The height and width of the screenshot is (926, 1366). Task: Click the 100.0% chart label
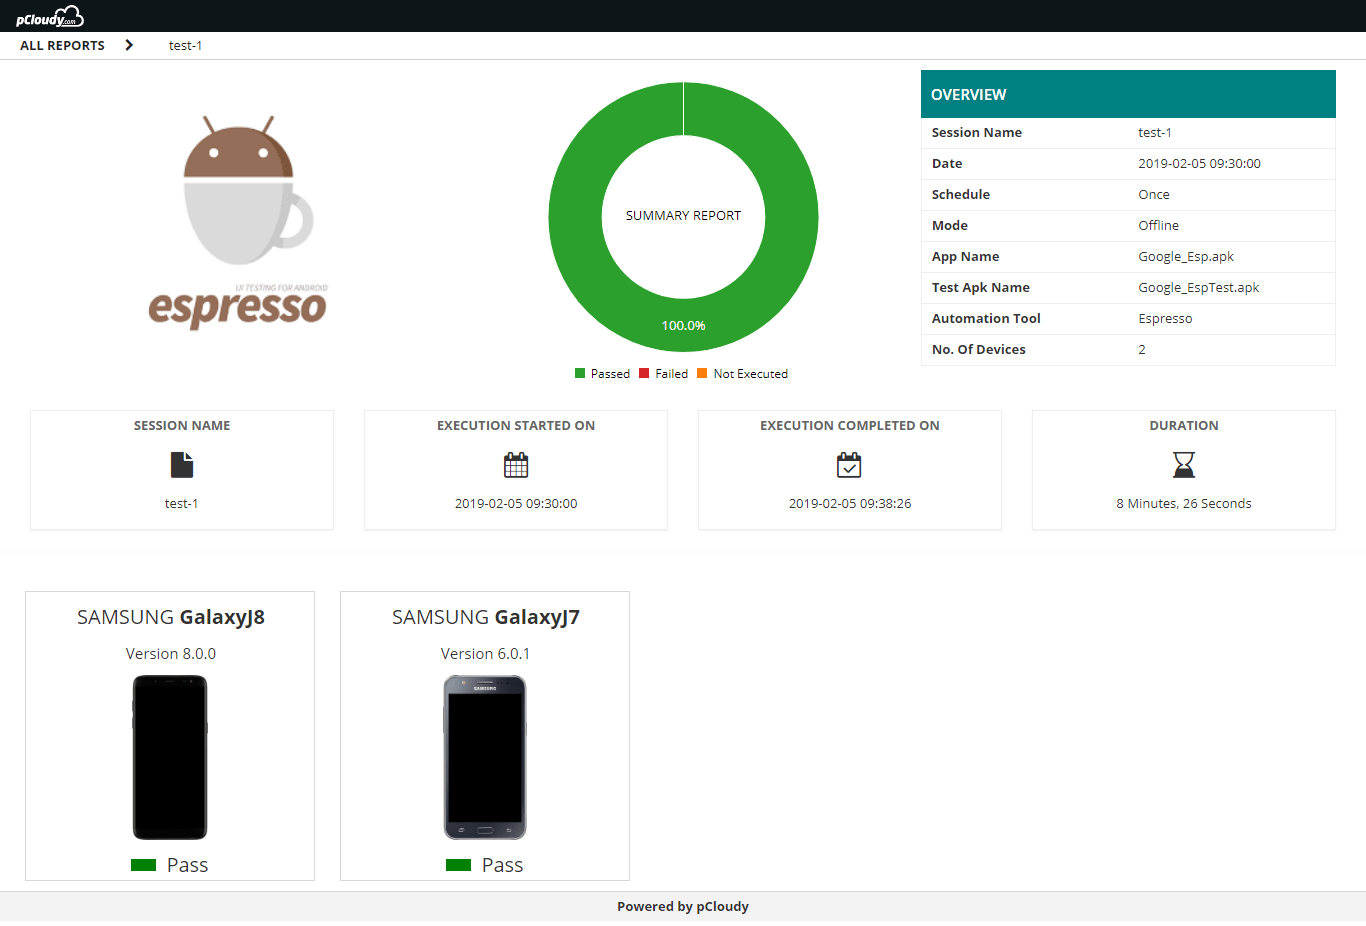coord(683,326)
